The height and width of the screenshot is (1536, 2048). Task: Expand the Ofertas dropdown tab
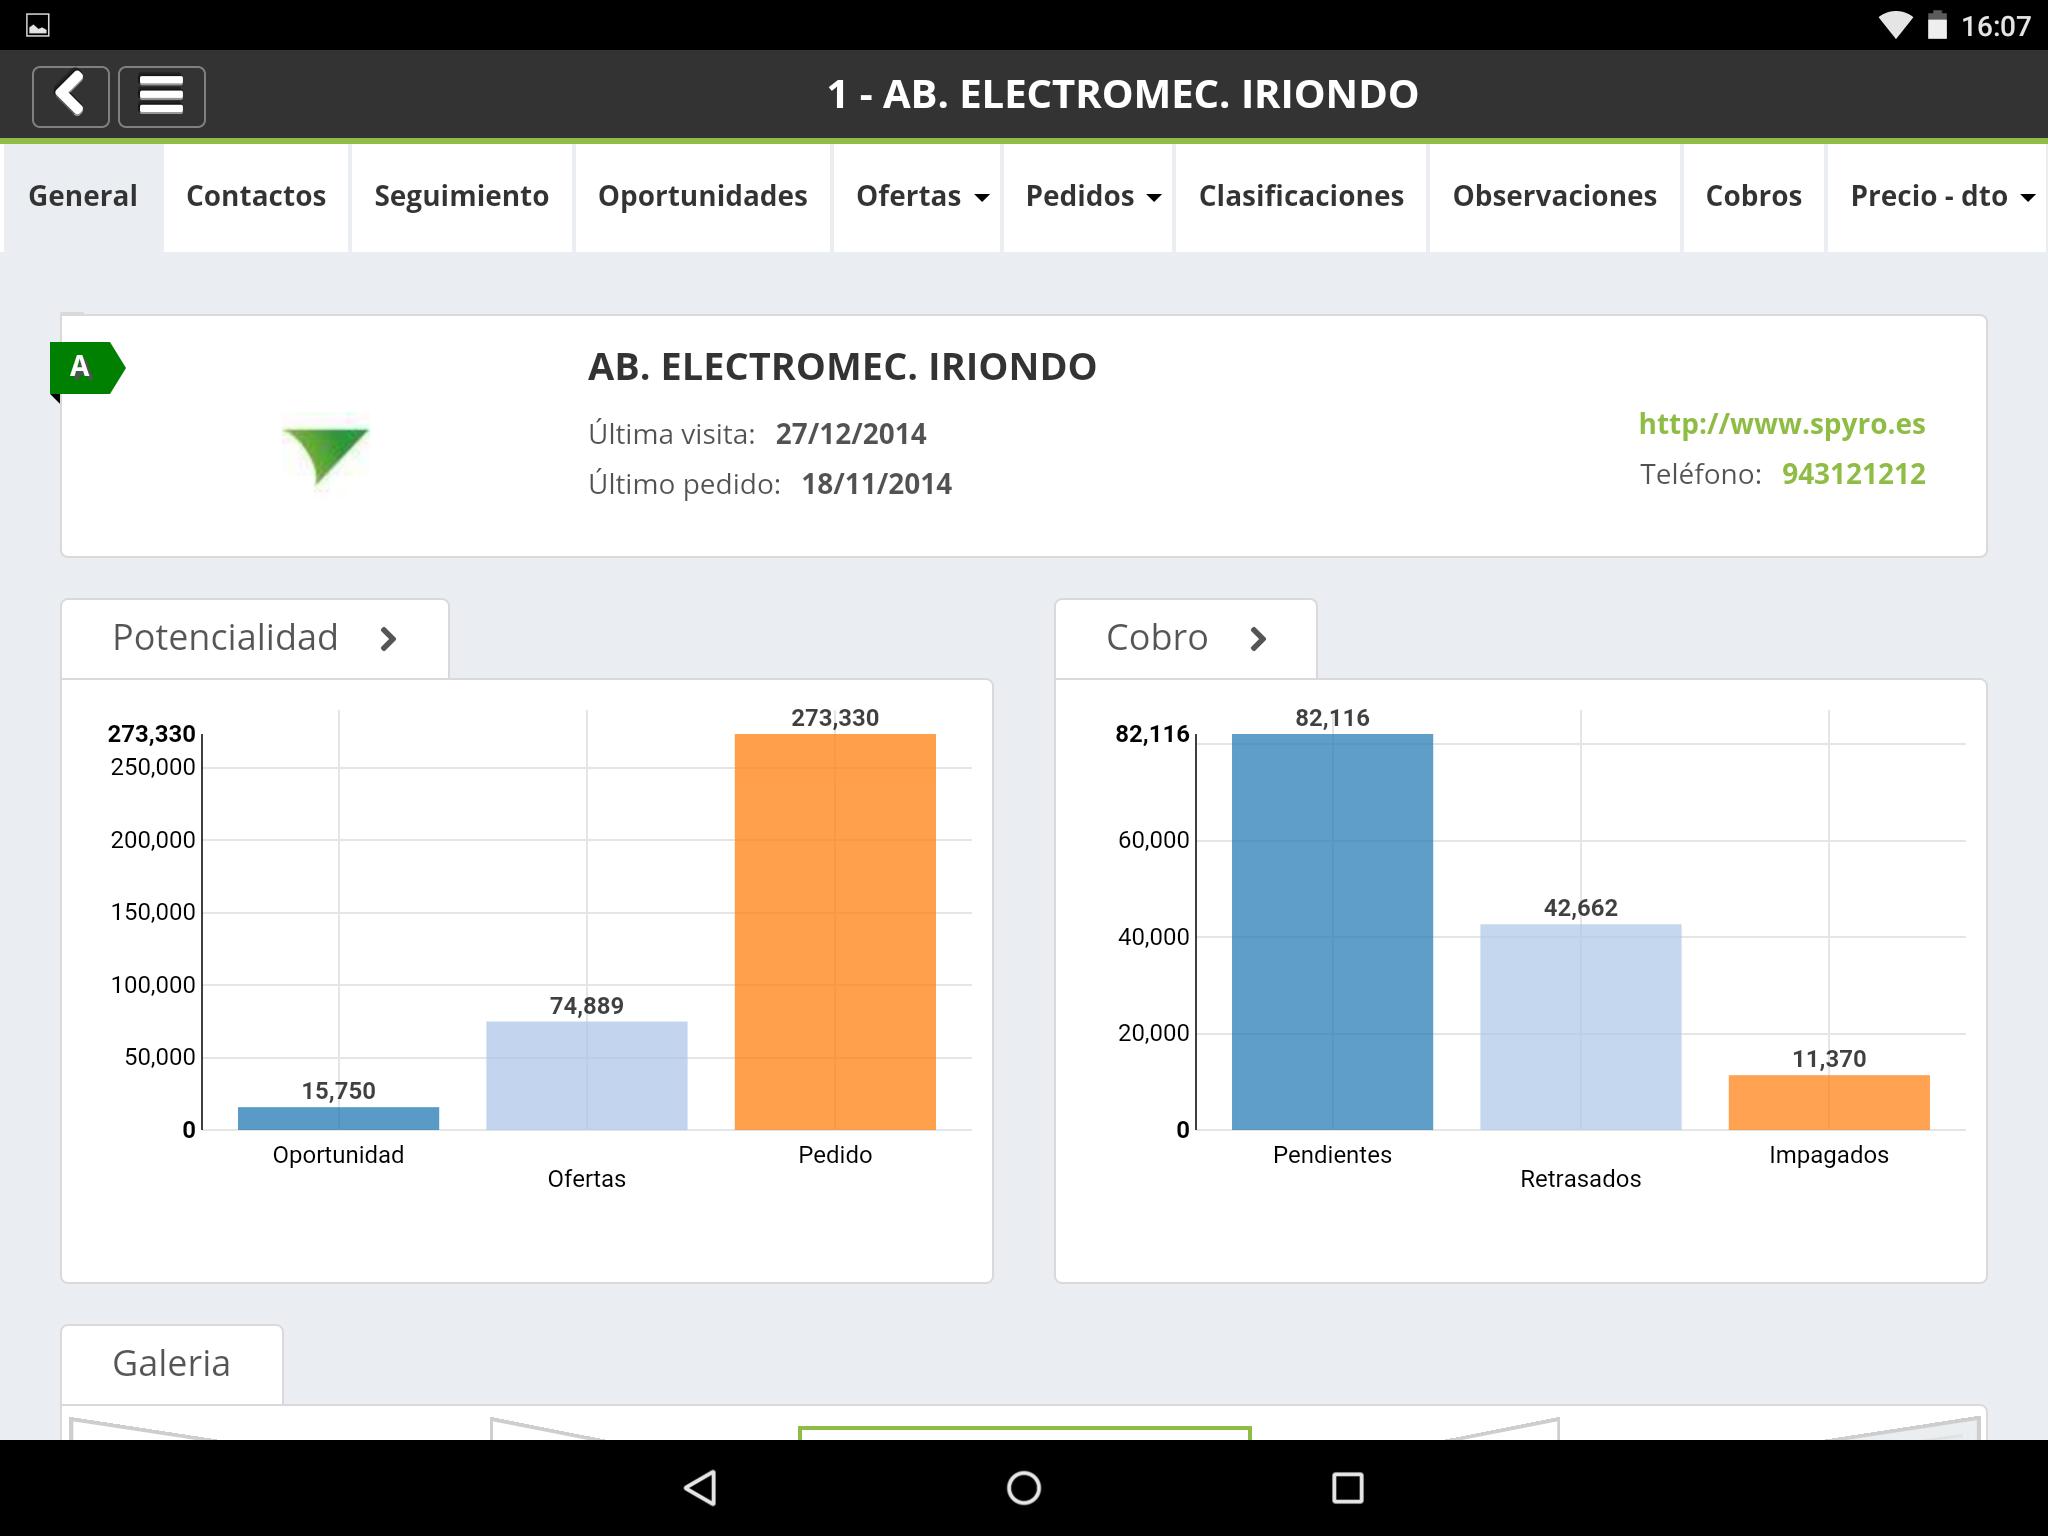coord(920,196)
